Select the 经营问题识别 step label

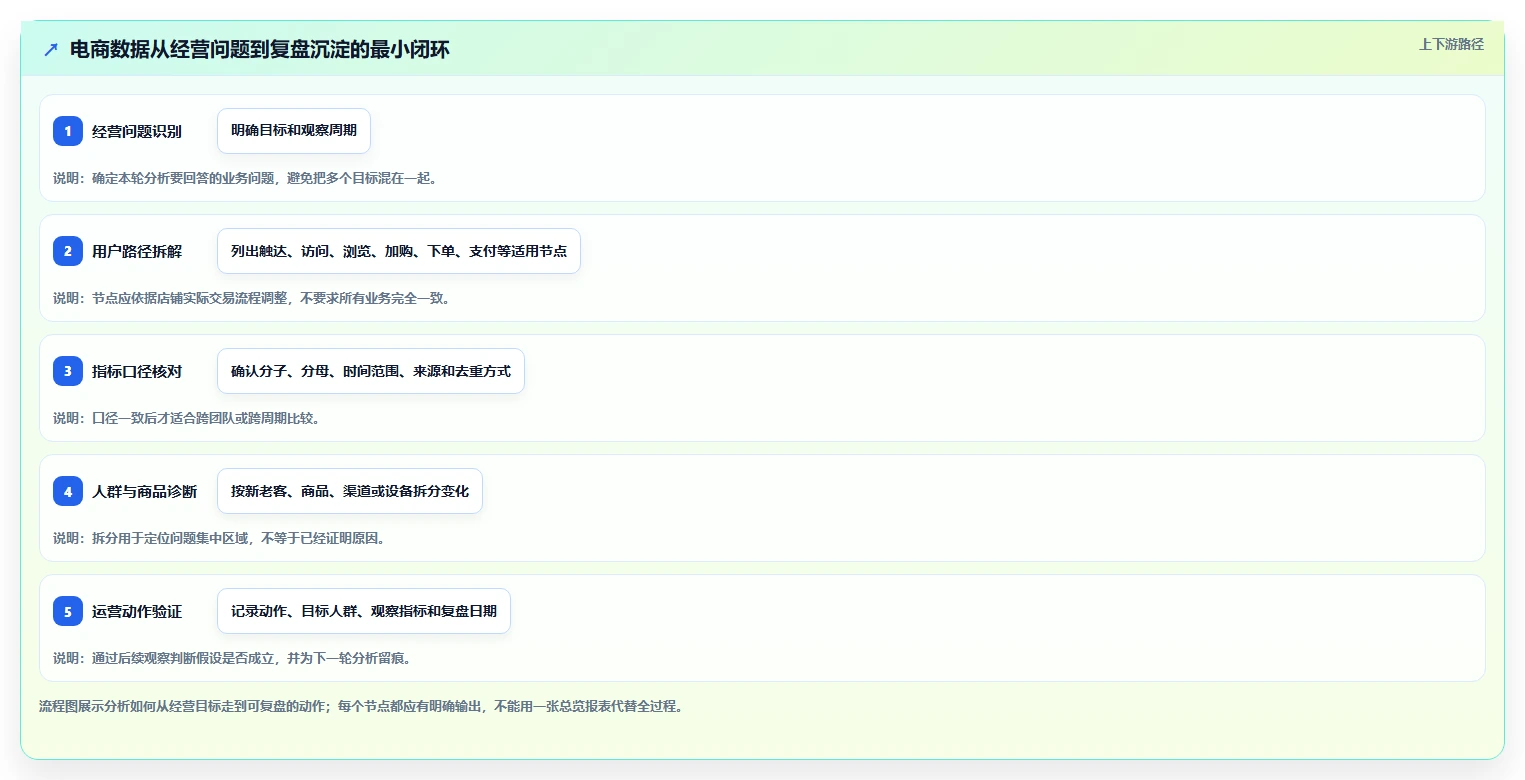click(137, 131)
